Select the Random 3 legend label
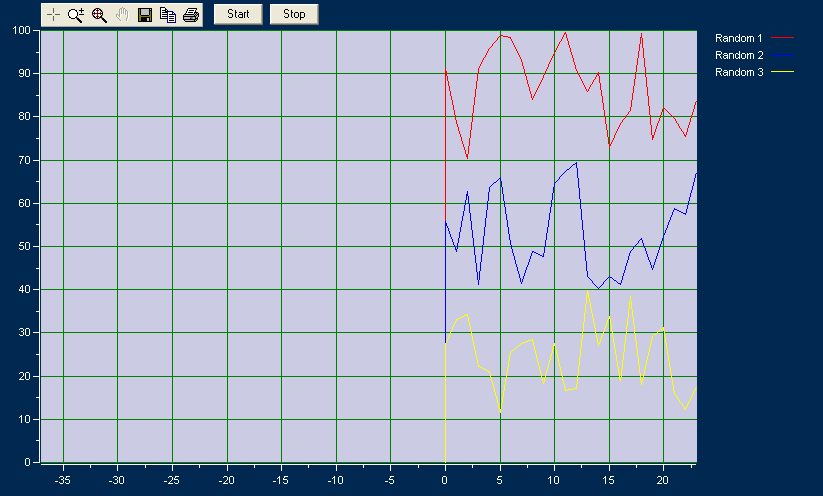The width and height of the screenshot is (823, 496). point(739,72)
